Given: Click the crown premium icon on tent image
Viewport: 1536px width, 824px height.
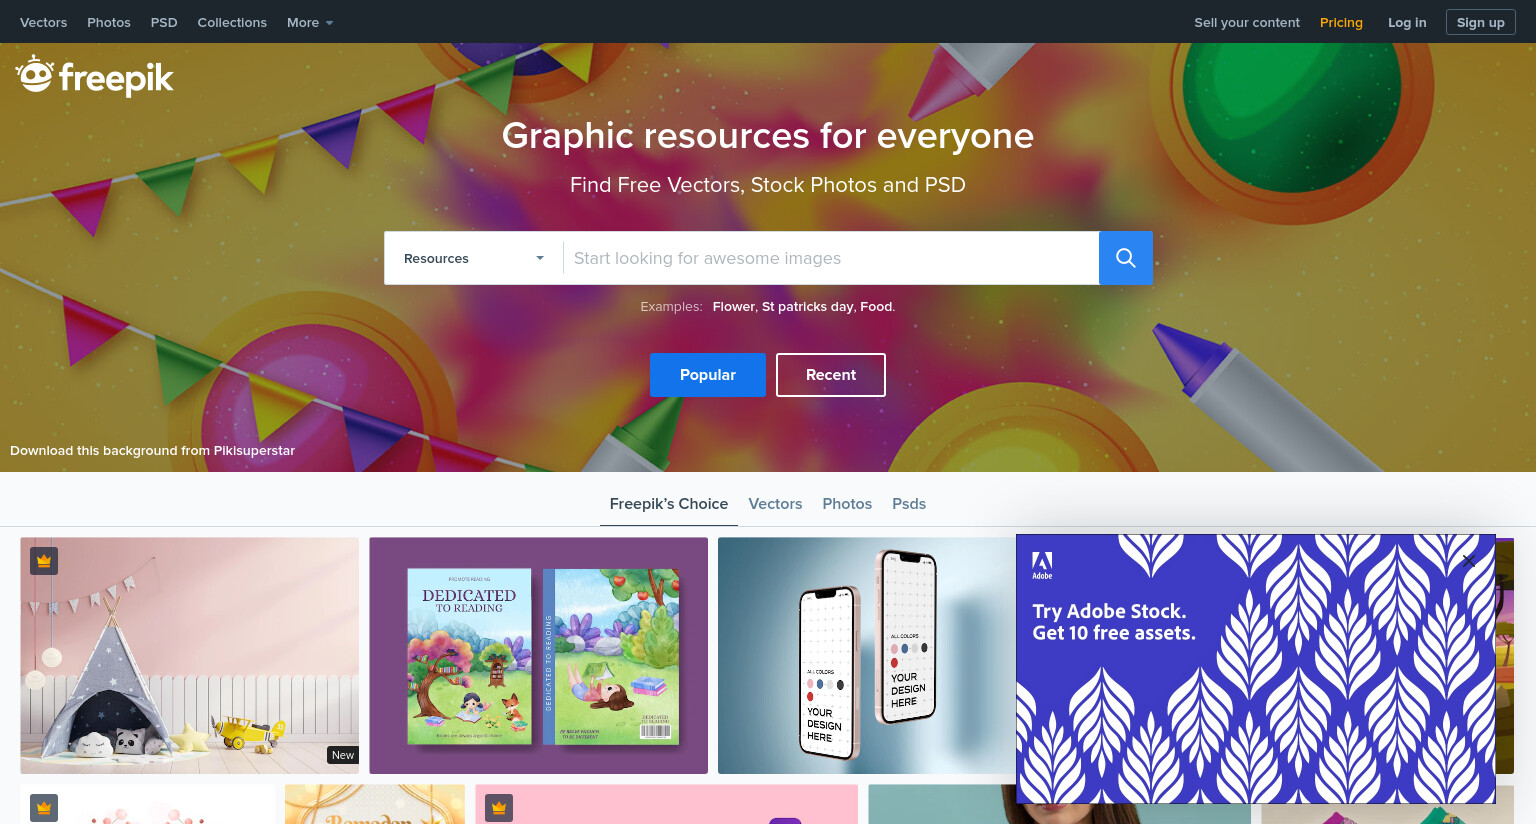Looking at the screenshot, I should pos(44,561).
